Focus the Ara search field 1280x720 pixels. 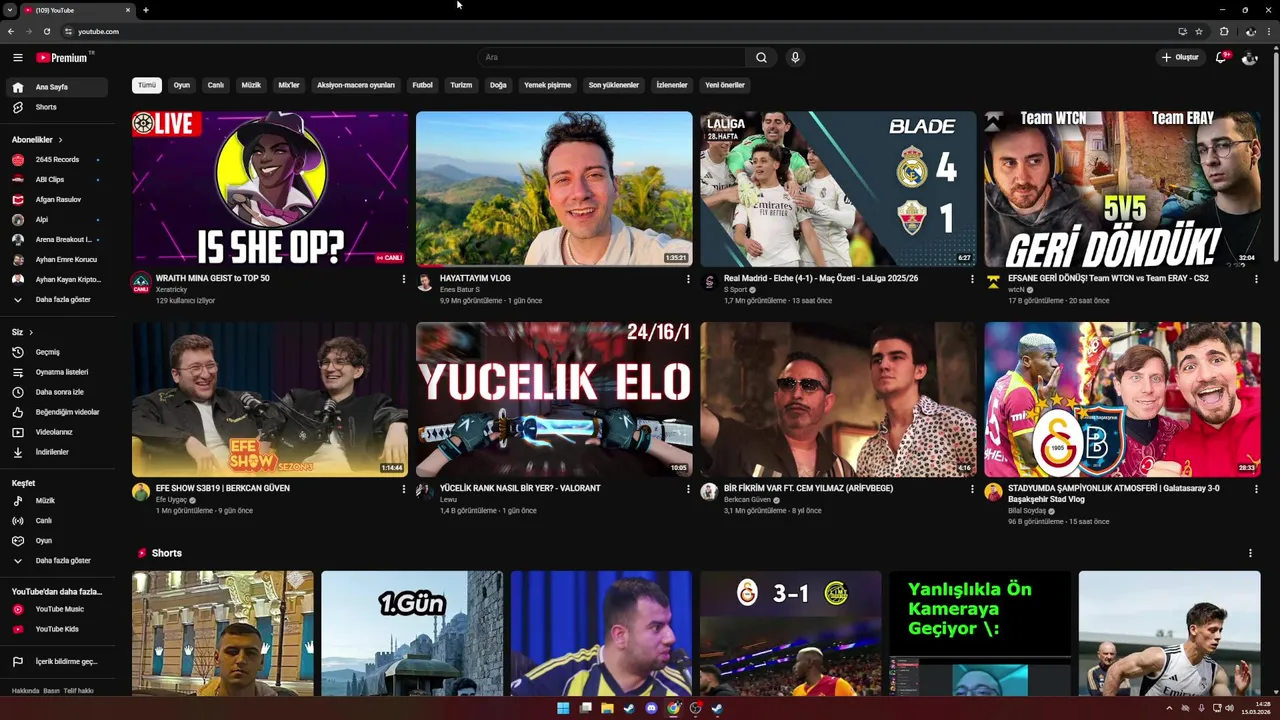pos(612,58)
